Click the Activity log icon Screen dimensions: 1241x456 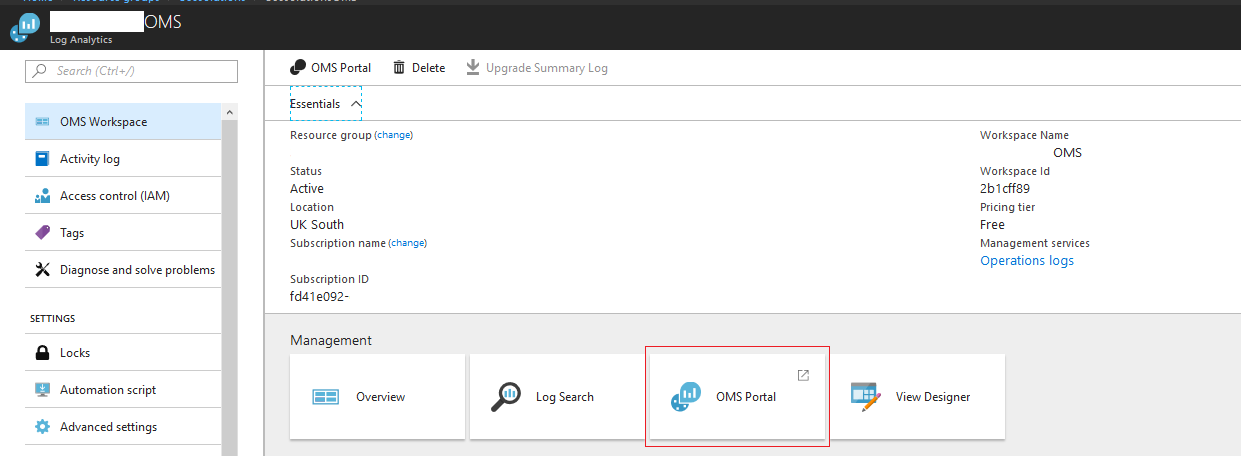coord(42,159)
